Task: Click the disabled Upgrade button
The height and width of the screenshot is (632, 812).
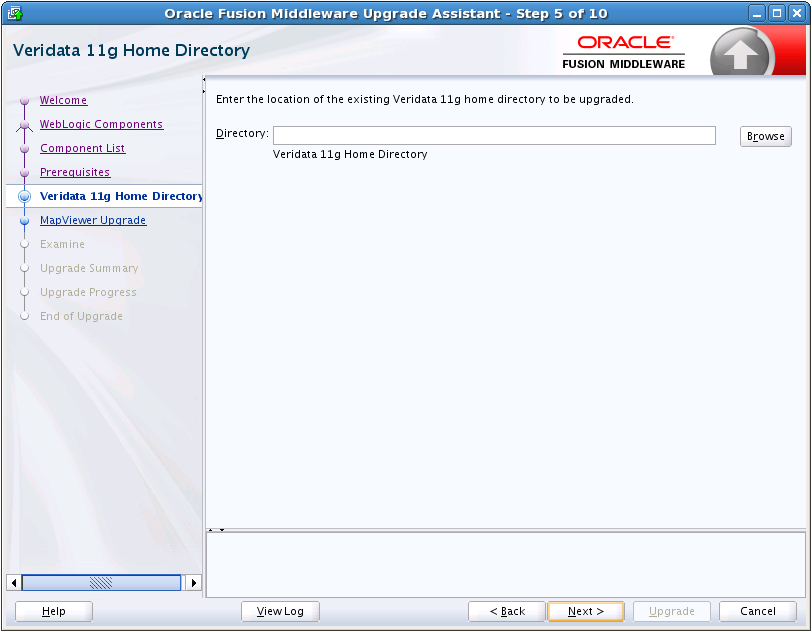Action: point(672,611)
